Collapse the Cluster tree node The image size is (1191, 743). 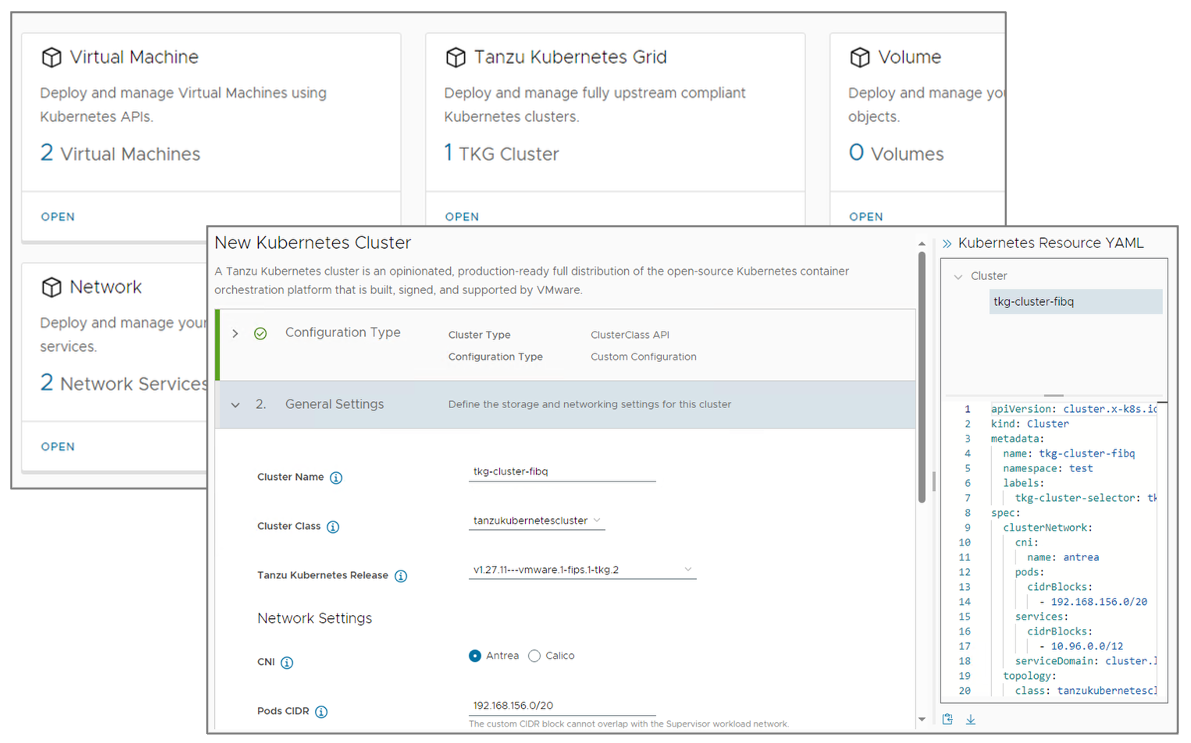pos(958,276)
